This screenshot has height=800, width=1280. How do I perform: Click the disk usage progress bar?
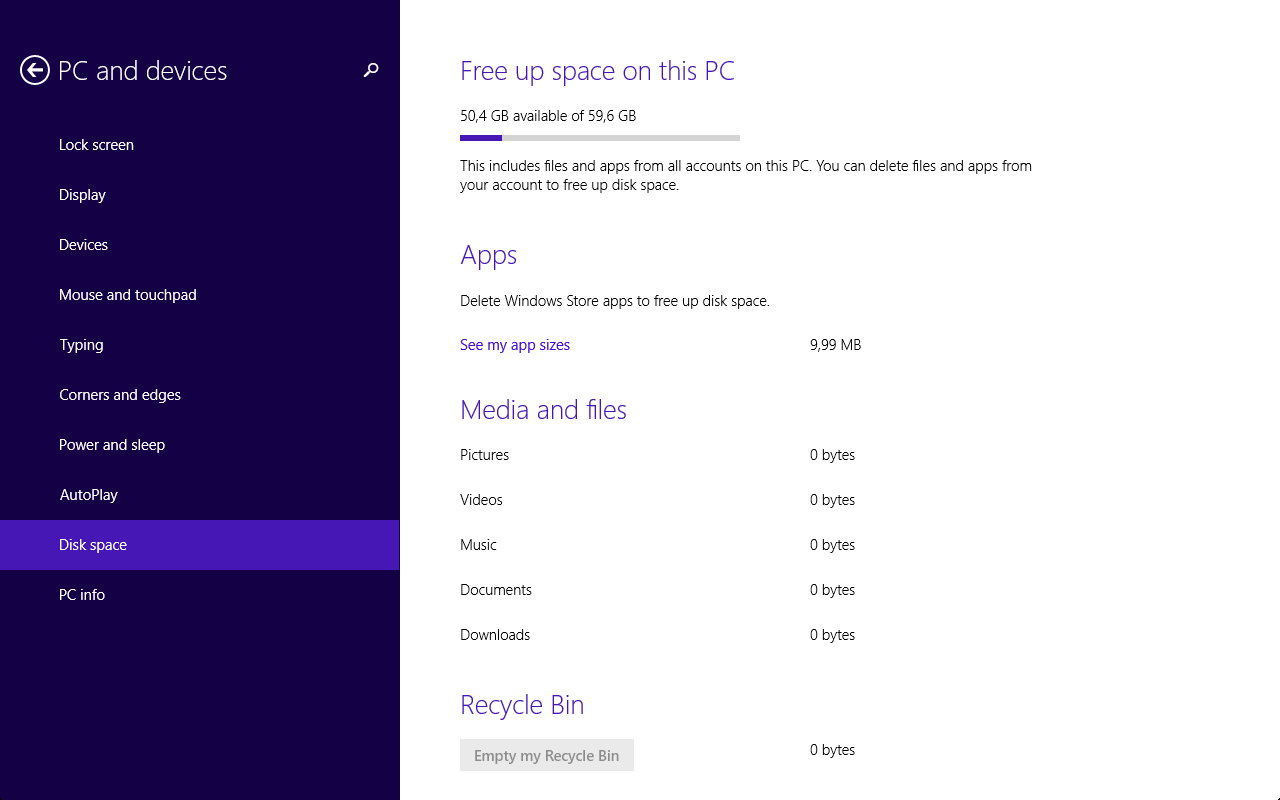pyautogui.click(x=600, y=138)
